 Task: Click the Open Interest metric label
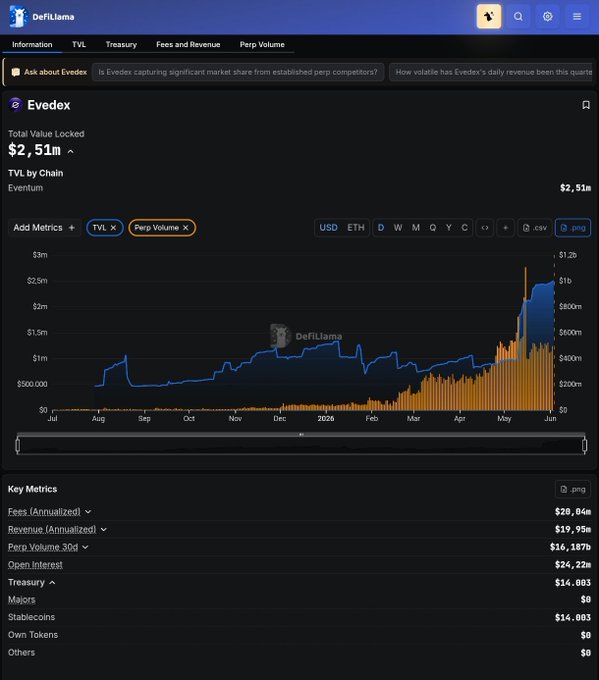click(35, 565)
